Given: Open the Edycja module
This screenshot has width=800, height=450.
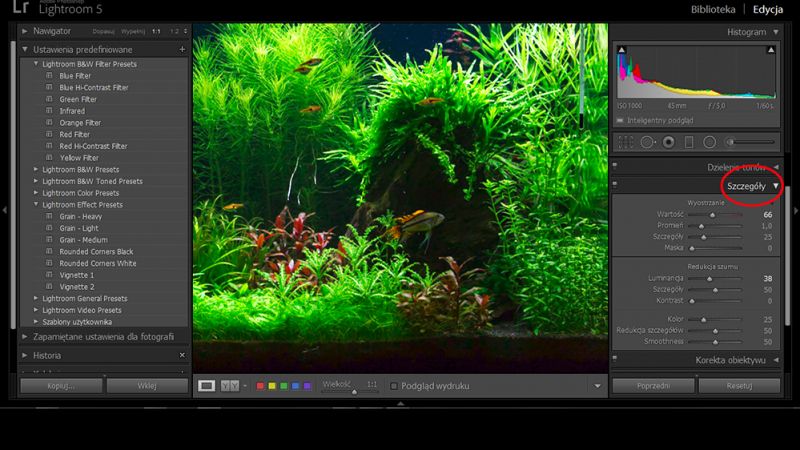Looking at the screenshot, I should click(768, 9).
